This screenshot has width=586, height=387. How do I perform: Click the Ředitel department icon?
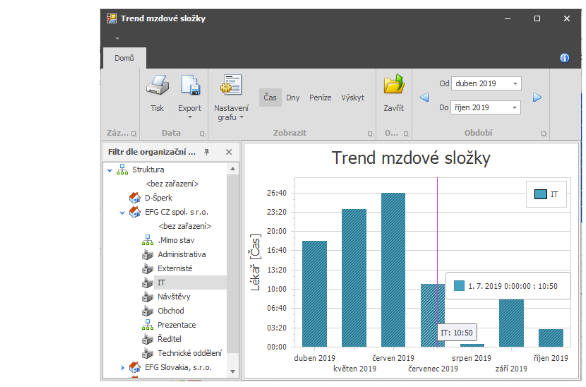(148, 339)
